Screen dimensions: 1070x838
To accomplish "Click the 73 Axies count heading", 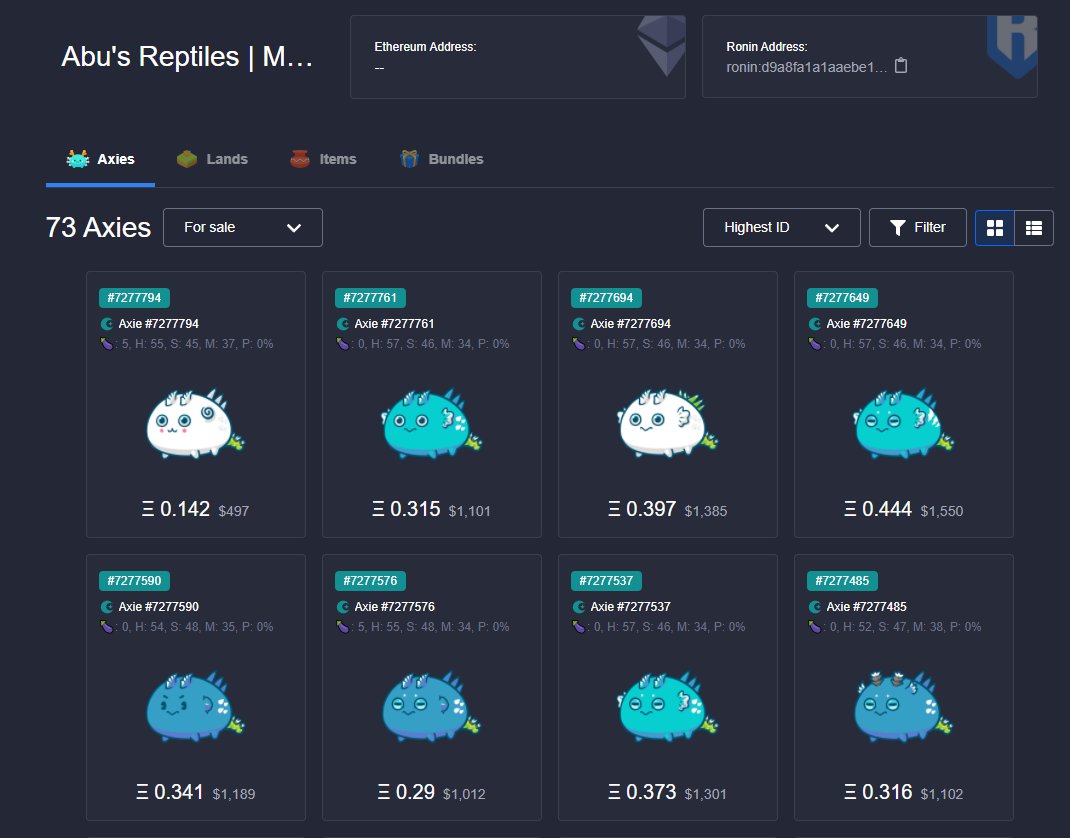I will (98, 227).
